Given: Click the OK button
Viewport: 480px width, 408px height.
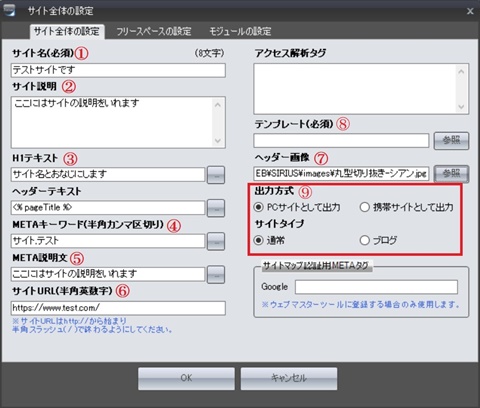Looking at the screenshot, I should pyautogui.click(x=186, y=378).
